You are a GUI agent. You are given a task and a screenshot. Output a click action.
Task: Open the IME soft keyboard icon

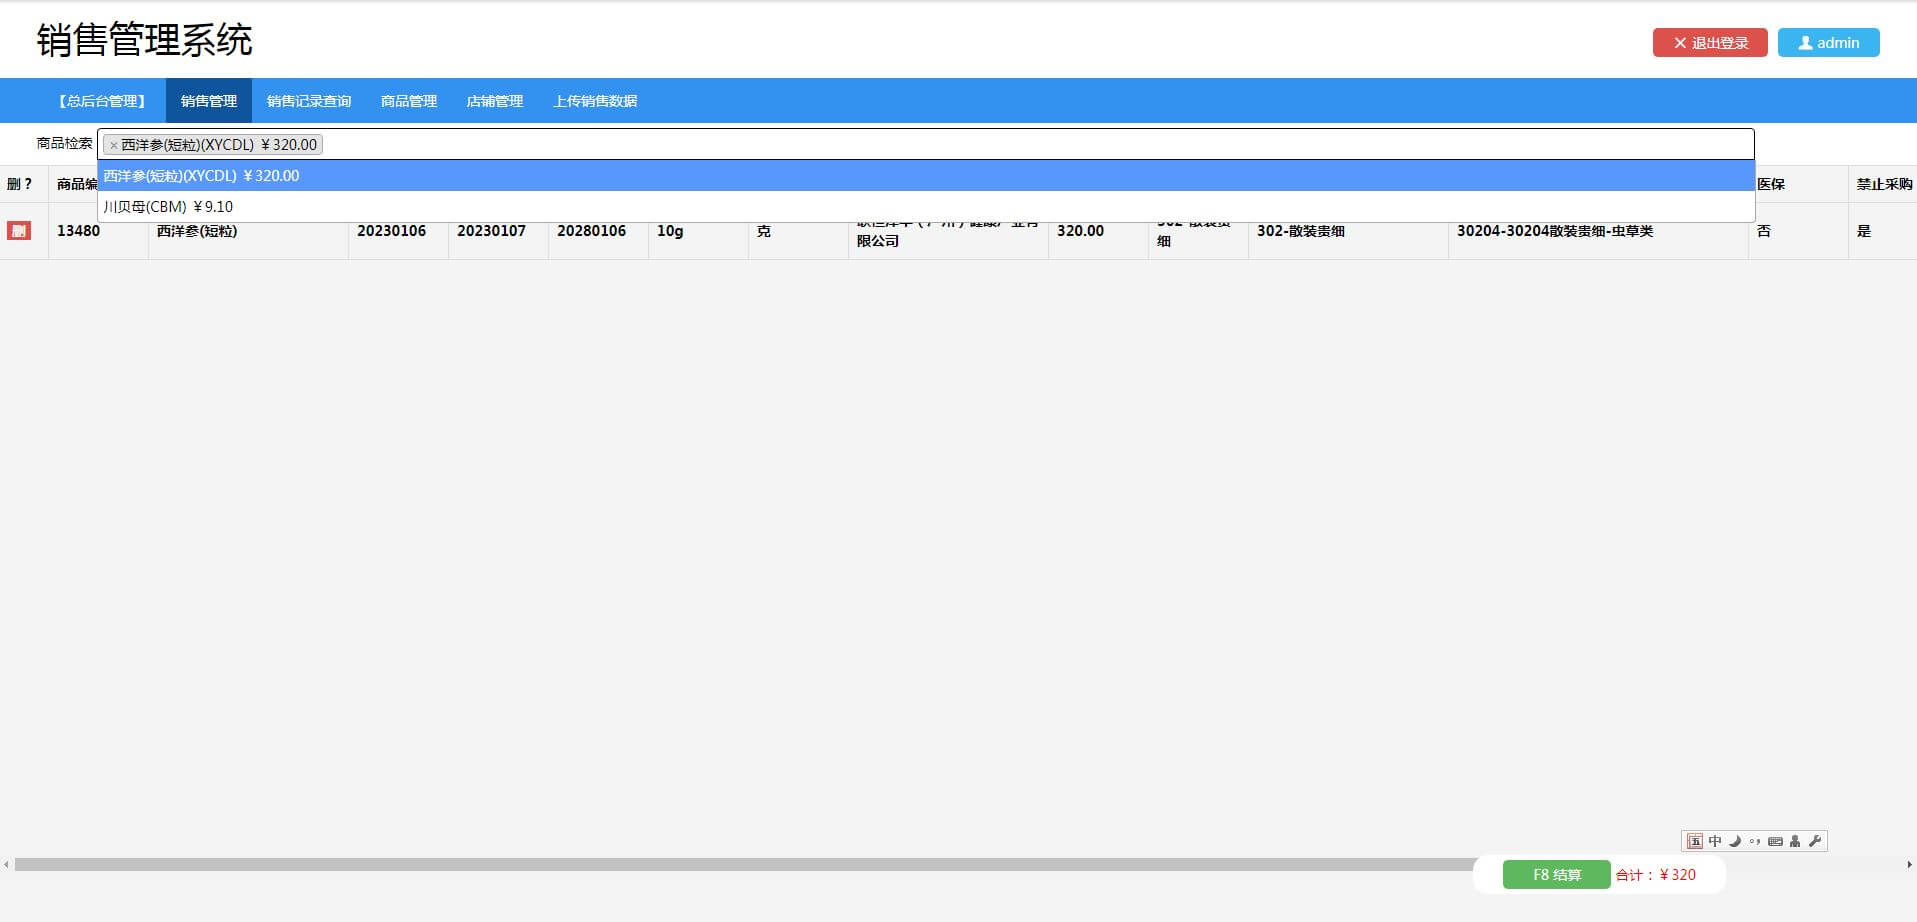click(x=1775, y=841)
